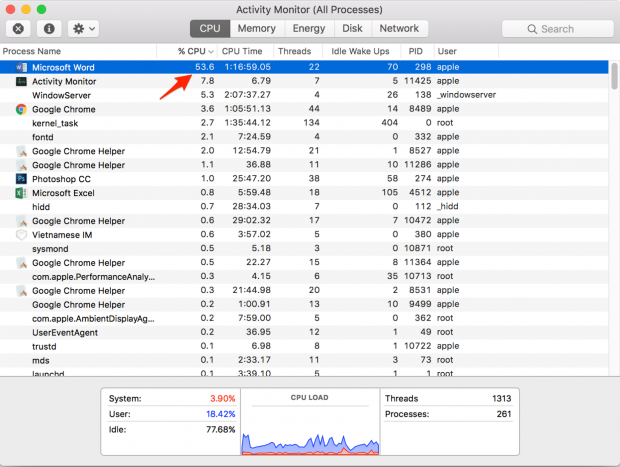Click the force quit process stop icon
This screenshot has width=620, height=467.
click(x=20, y=29)
